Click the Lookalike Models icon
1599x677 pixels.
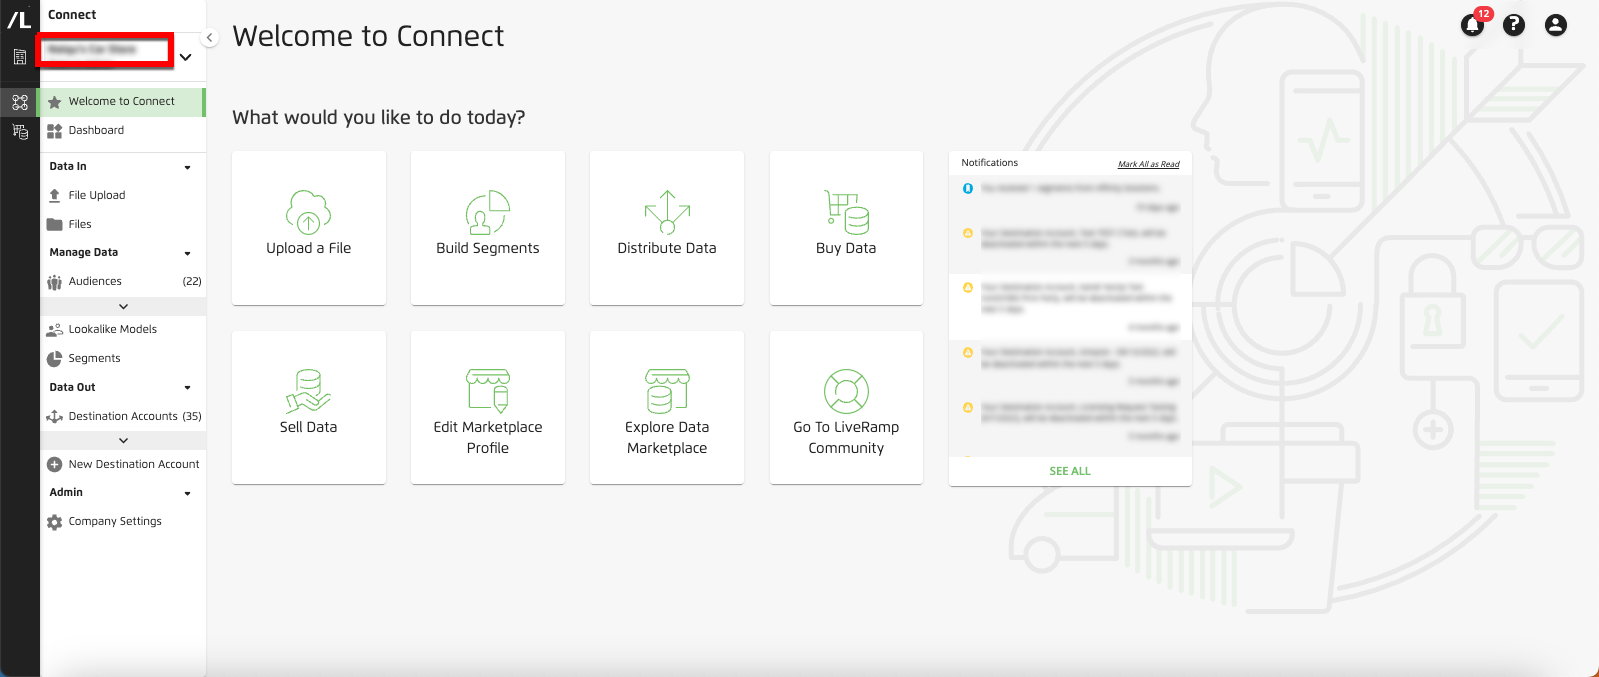click(55, 330)
